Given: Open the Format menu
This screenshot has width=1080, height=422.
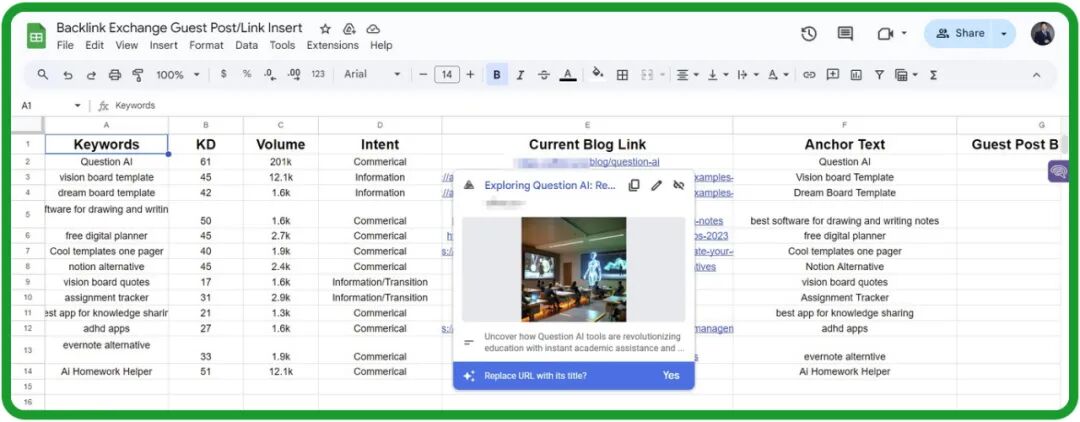Looking at the screenshot, I should click(206, 45).
